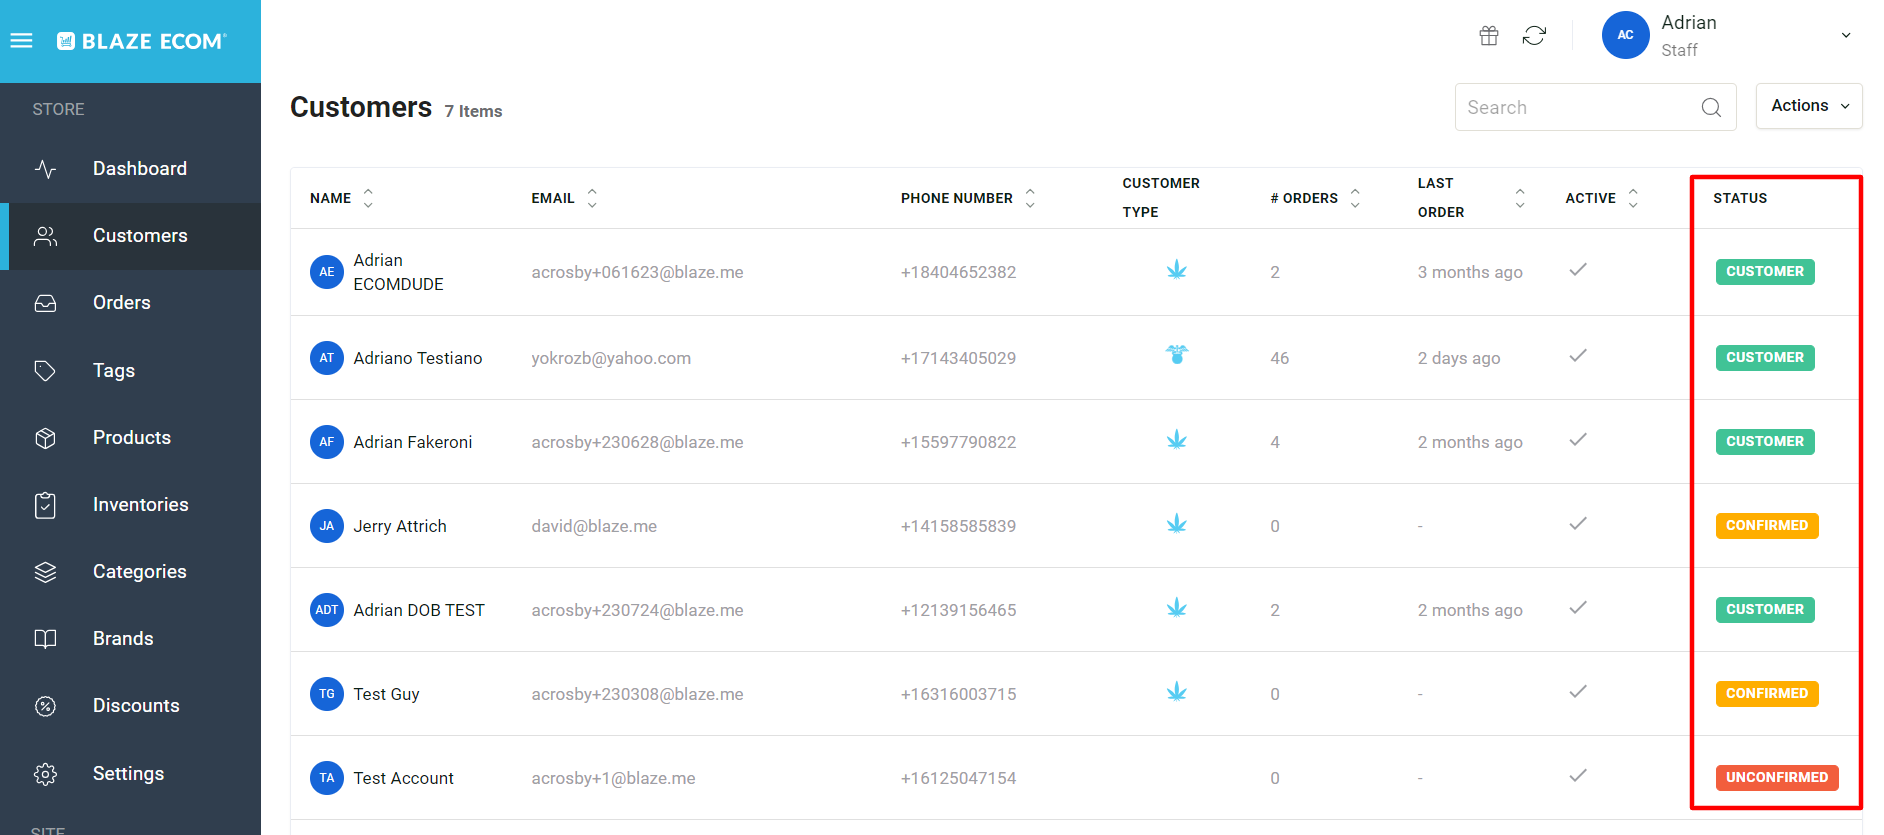Click active checkmark for Jerry Attrich

coord(1578,524)
